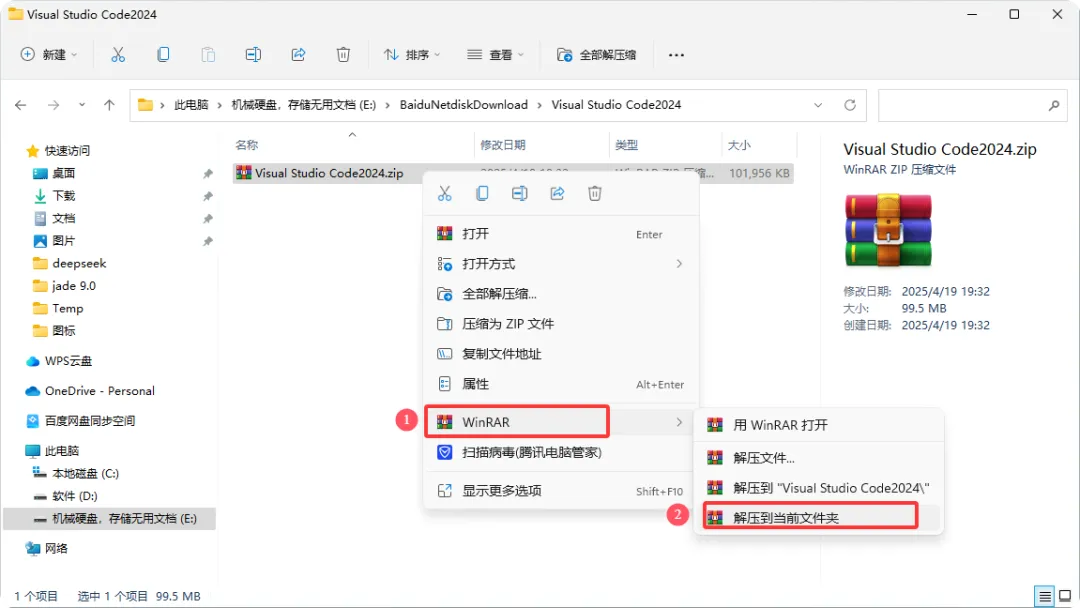1080x608 pixels.
Task: Open 快速访问 in the sidebar
Action: click(x=68, y=151)
